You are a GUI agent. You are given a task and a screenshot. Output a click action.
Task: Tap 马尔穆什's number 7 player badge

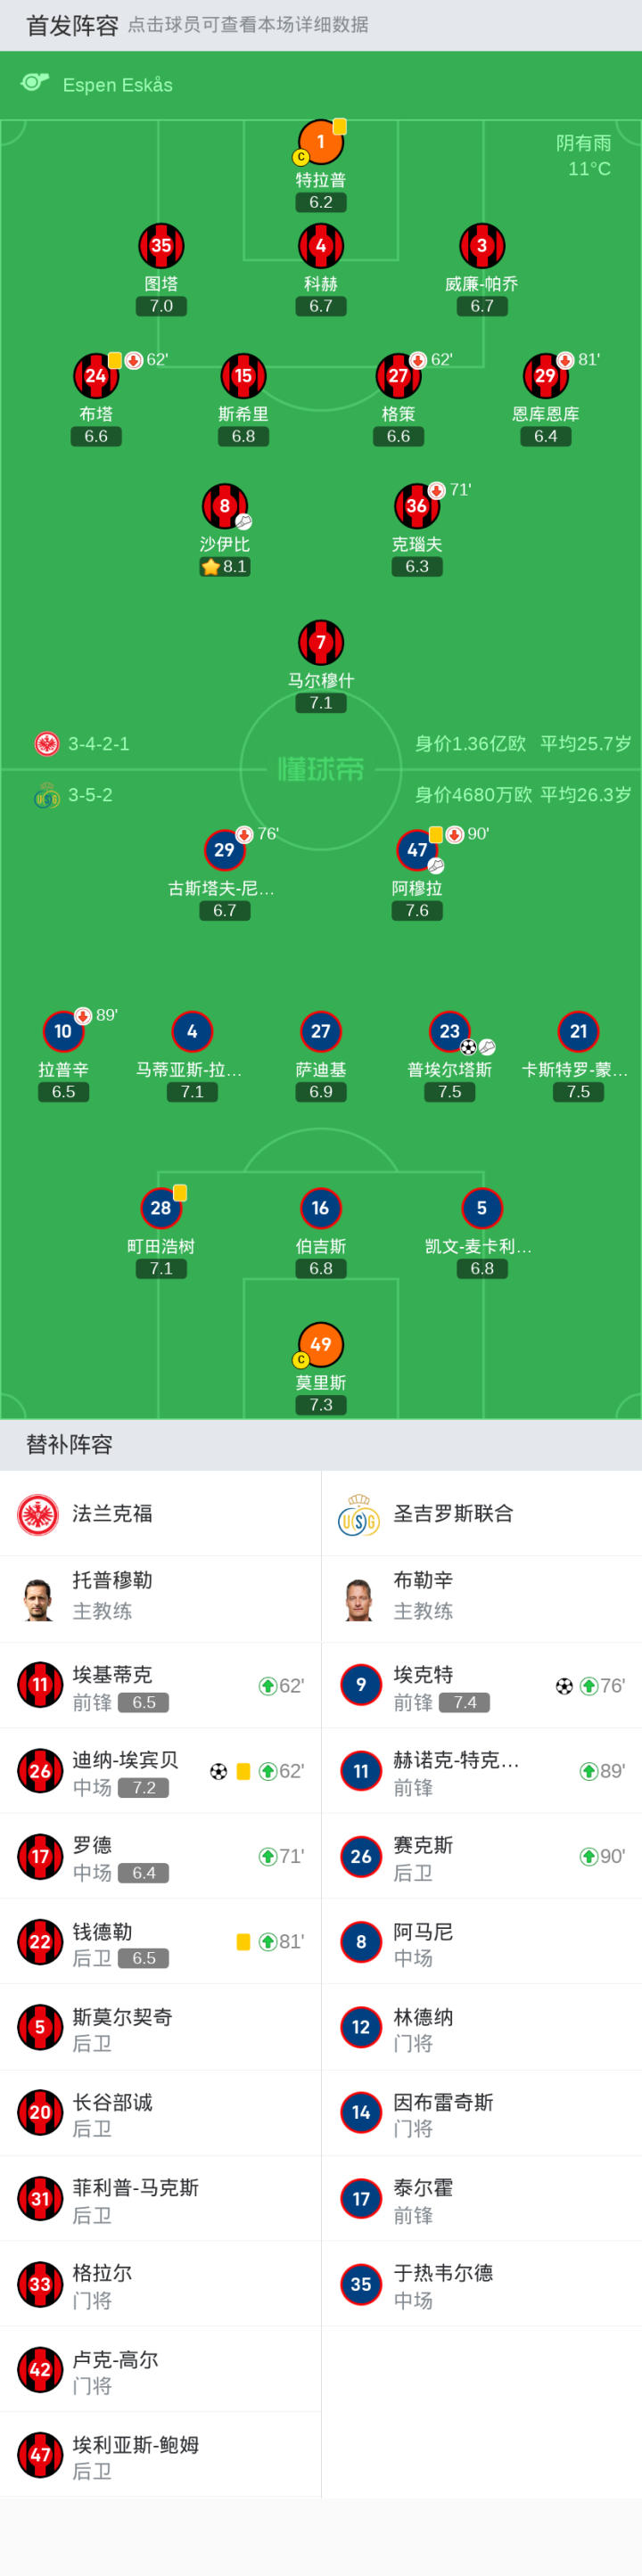pyautogui.click(x=320, y=642)
